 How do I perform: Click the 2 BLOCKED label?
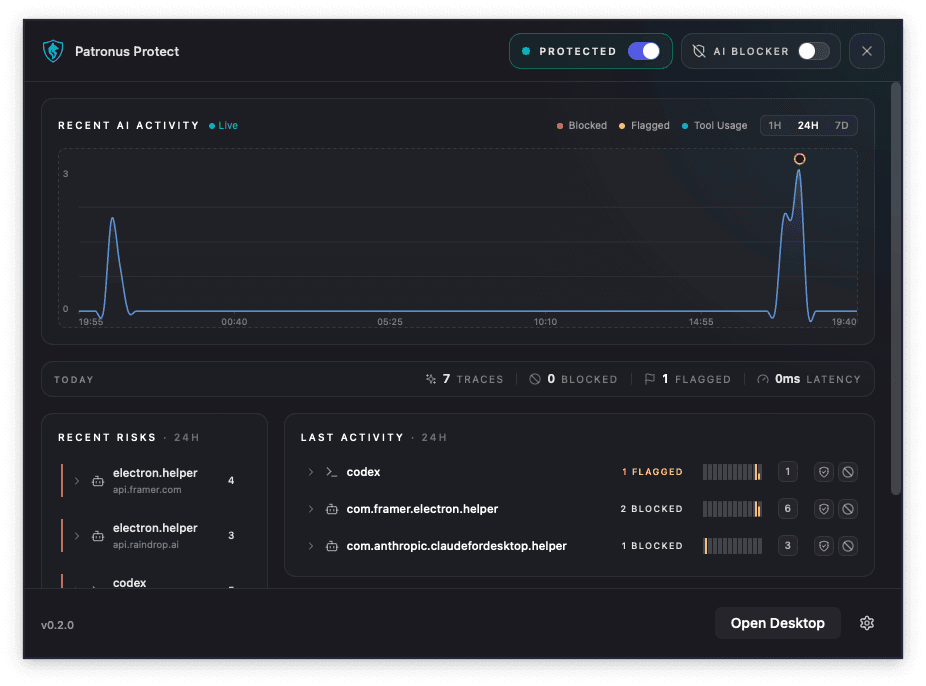[x=651, y=509]
